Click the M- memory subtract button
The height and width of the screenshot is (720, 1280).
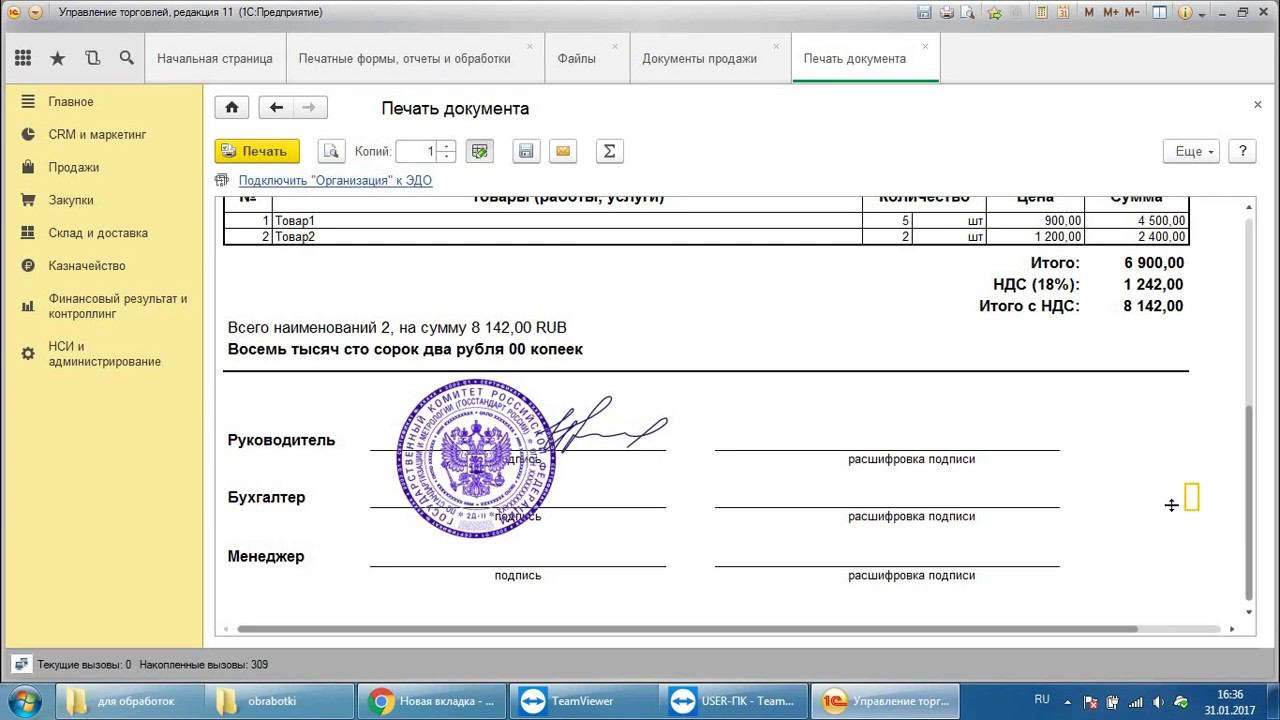1133,13
